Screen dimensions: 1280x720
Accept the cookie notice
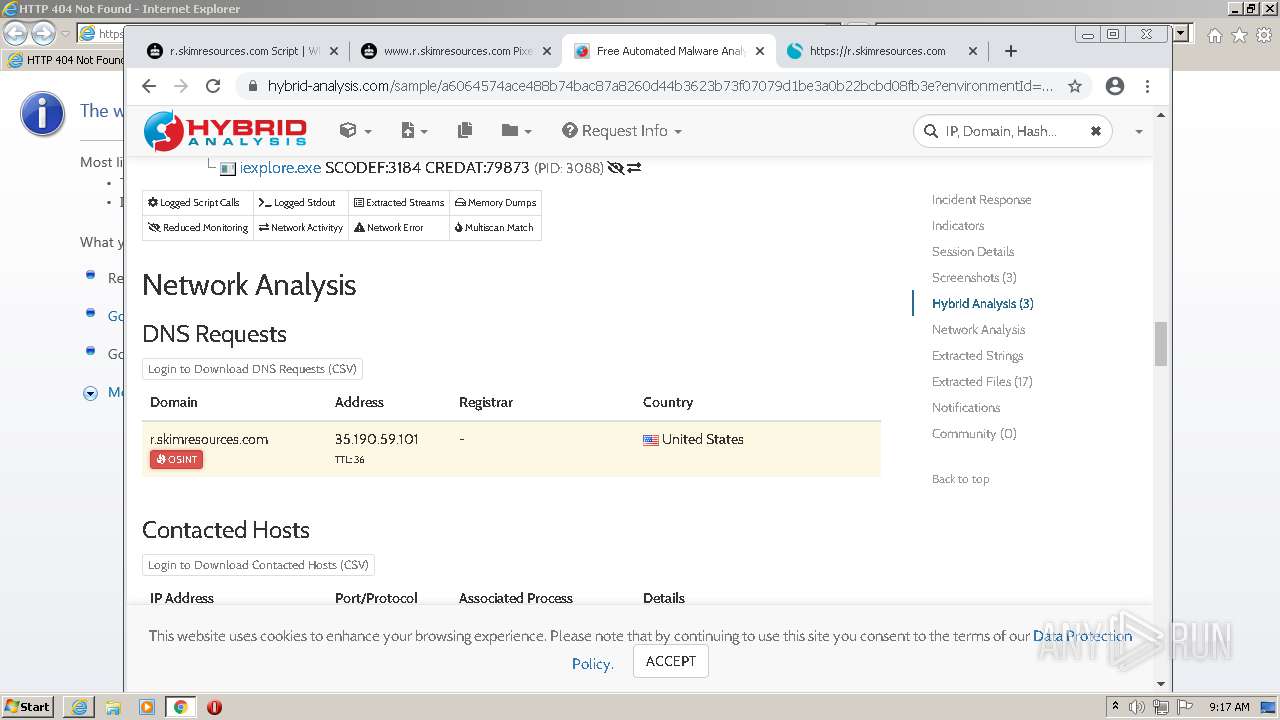coord(670,661)
